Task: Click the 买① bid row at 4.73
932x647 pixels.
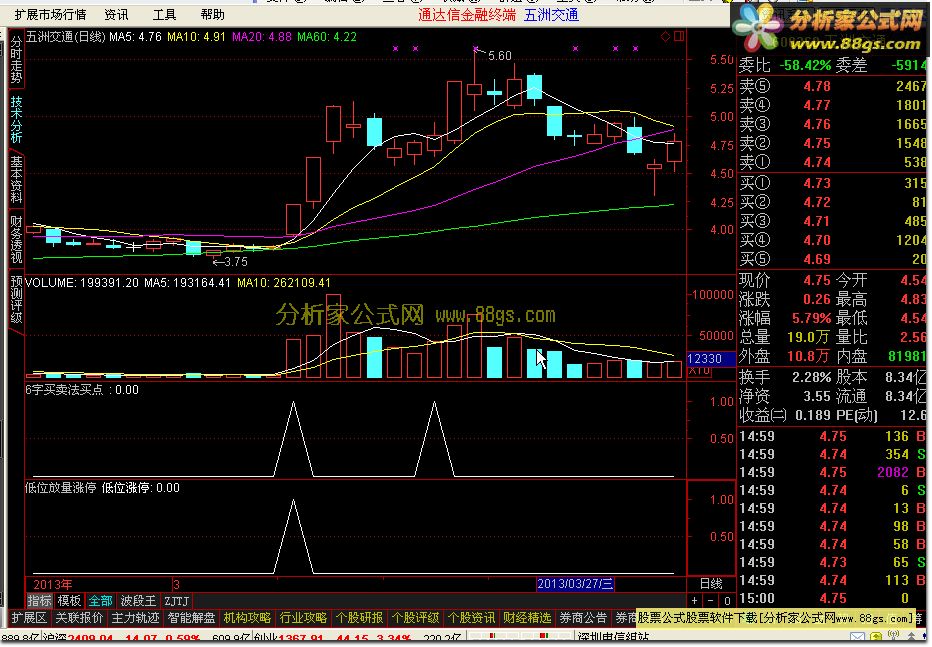Action: pos(833,183)
